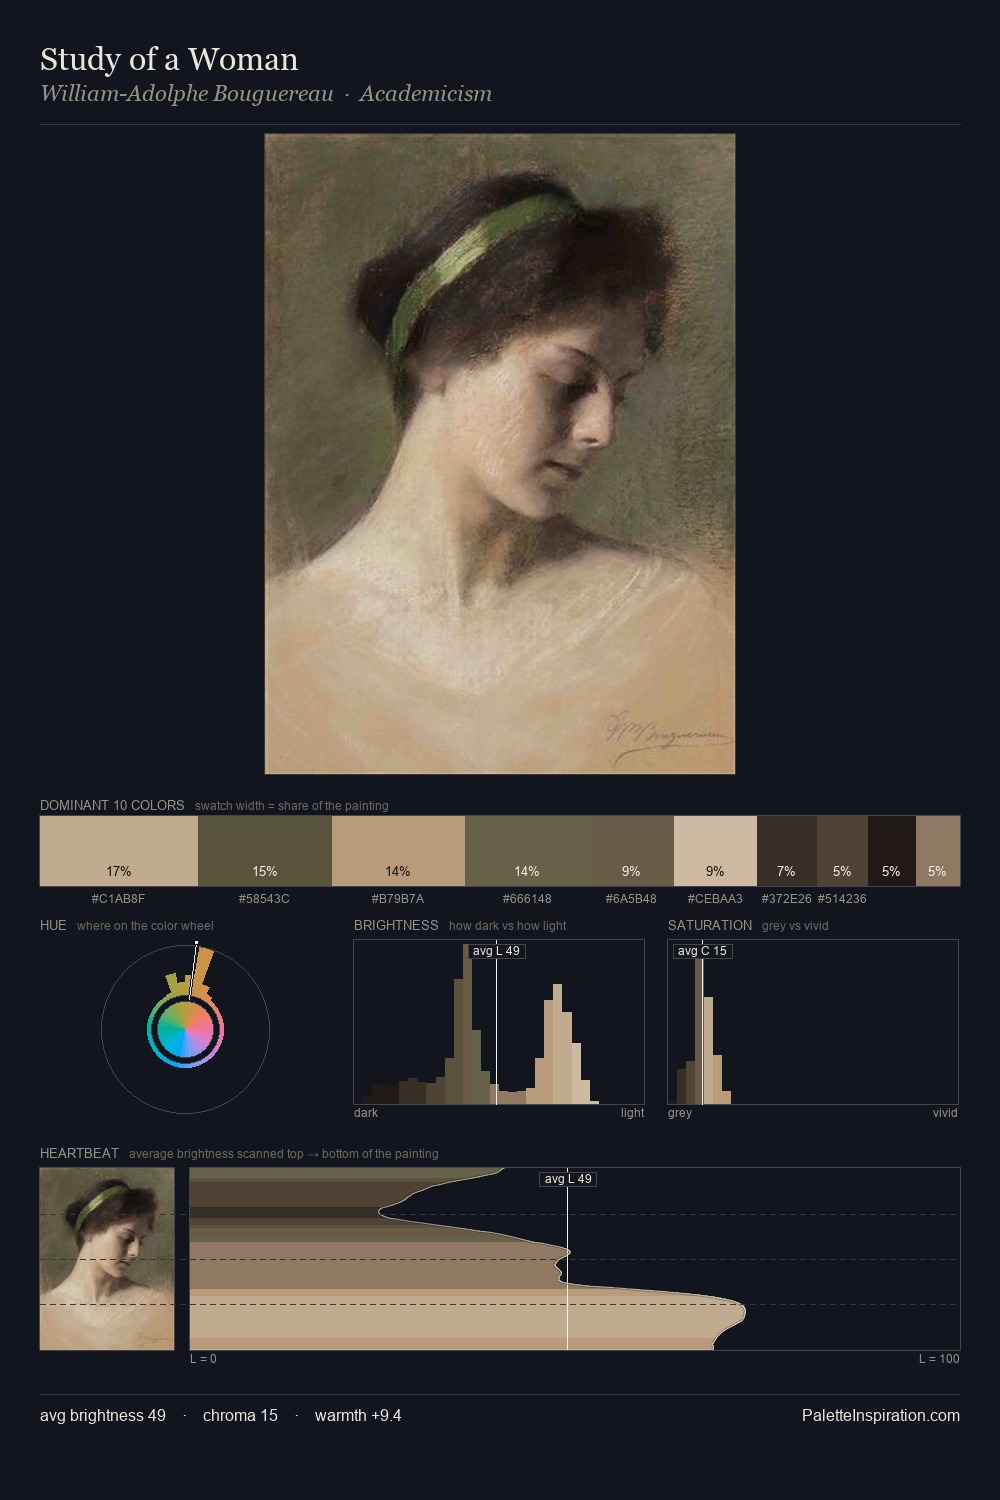Click the hex code text #58543C
Screen dimensions: 1000x1500
pos(264,899)
